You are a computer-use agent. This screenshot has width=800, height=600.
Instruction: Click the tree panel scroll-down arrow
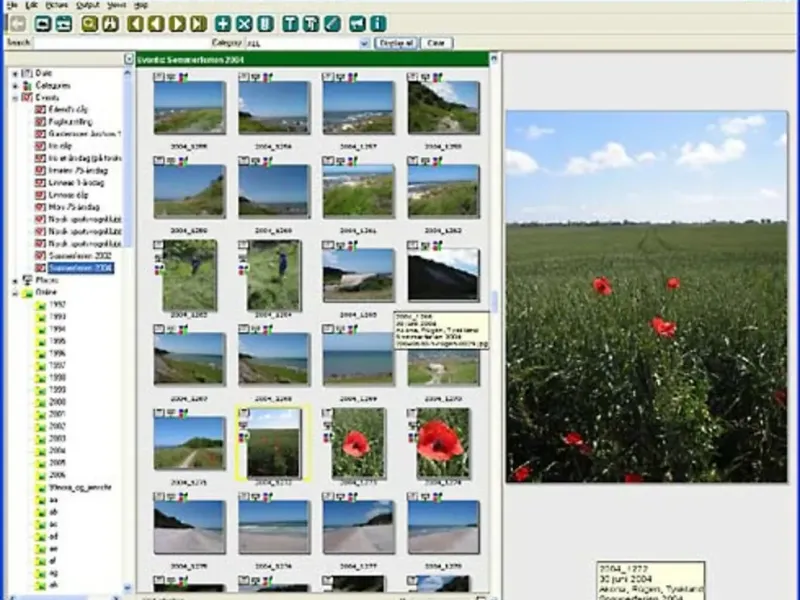coord(128,588)
